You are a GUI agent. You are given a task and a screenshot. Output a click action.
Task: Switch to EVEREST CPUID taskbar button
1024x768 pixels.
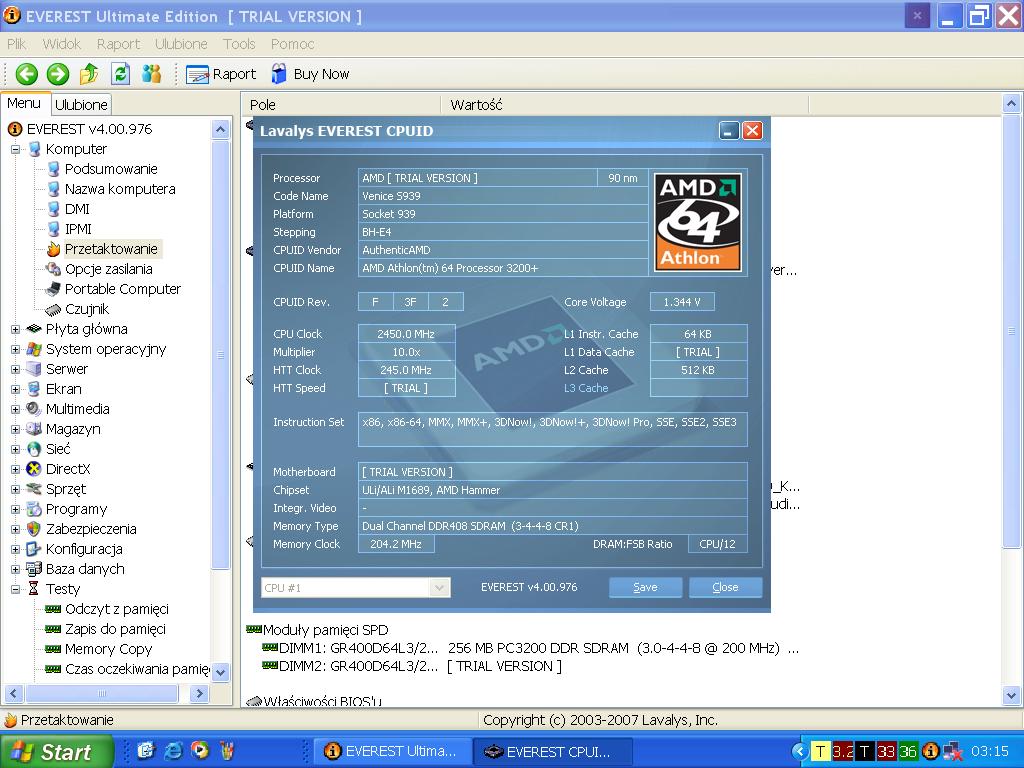tap(552, 752)
